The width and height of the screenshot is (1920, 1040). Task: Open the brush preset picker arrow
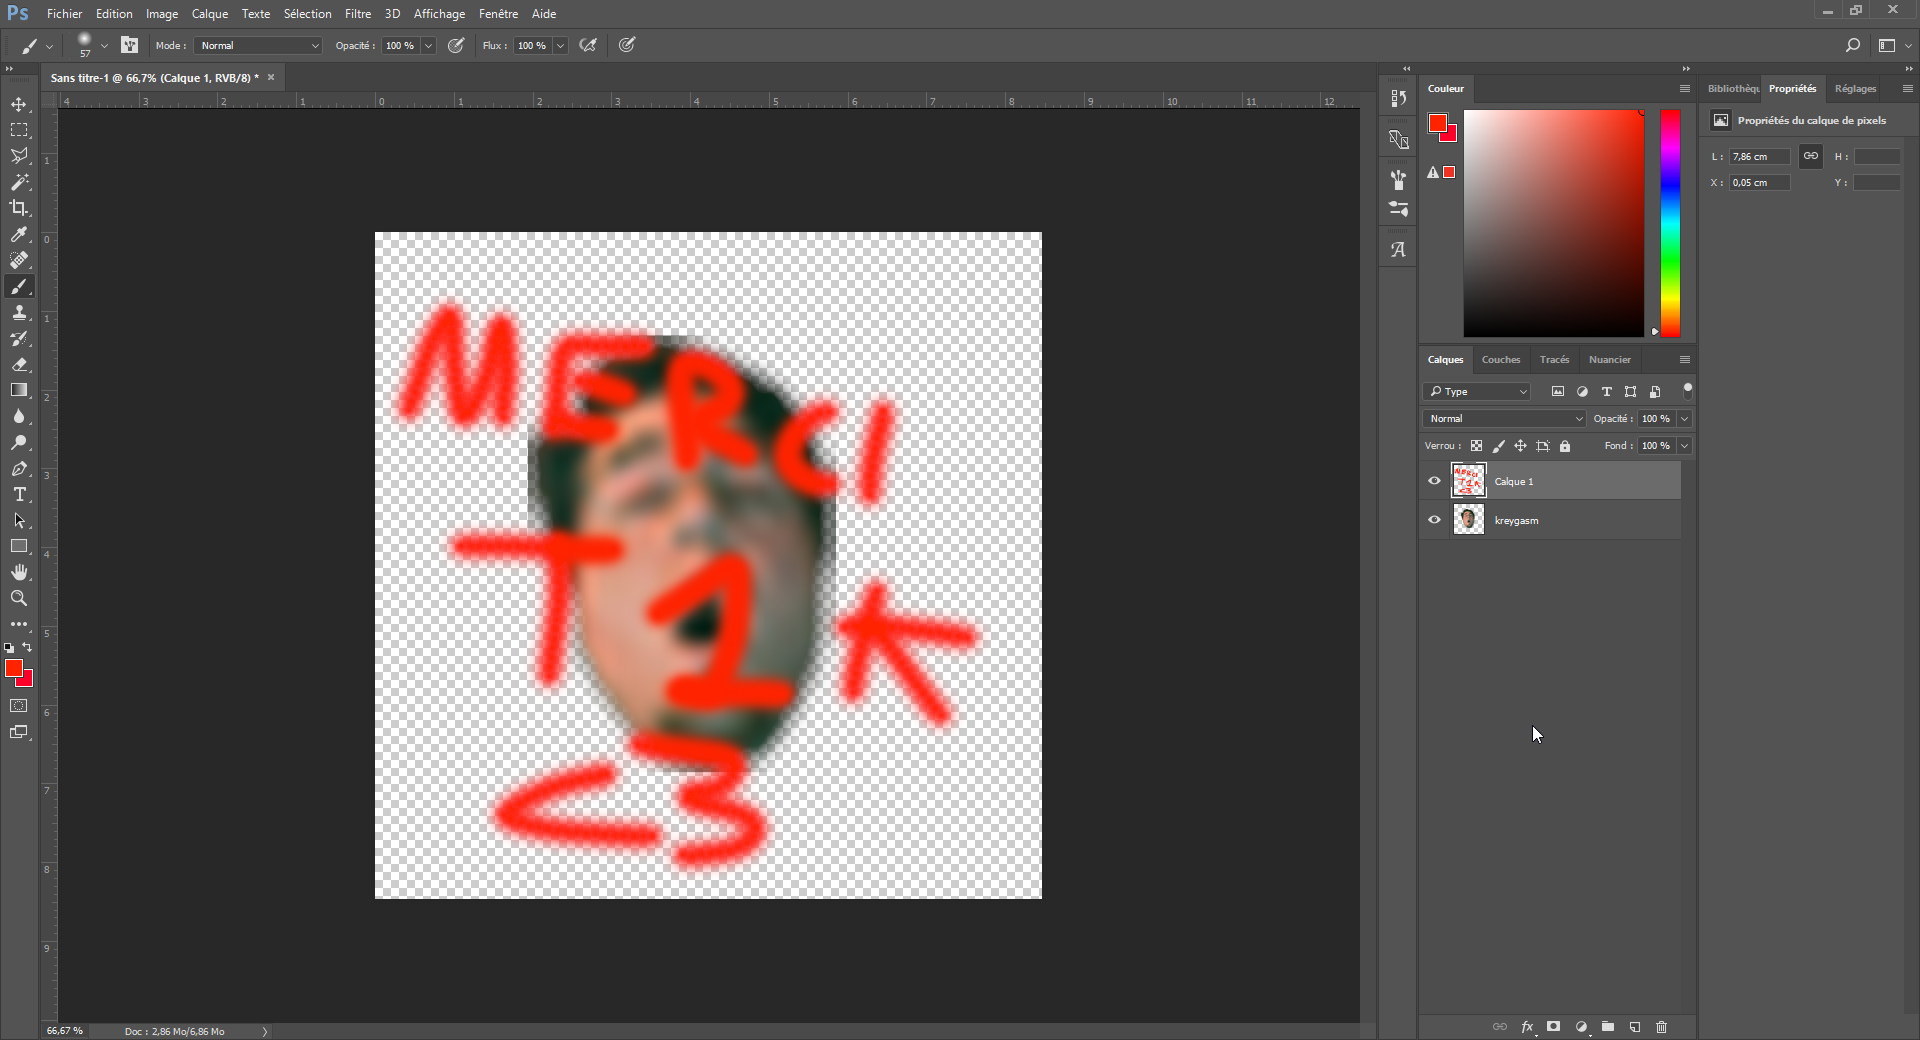104,45
